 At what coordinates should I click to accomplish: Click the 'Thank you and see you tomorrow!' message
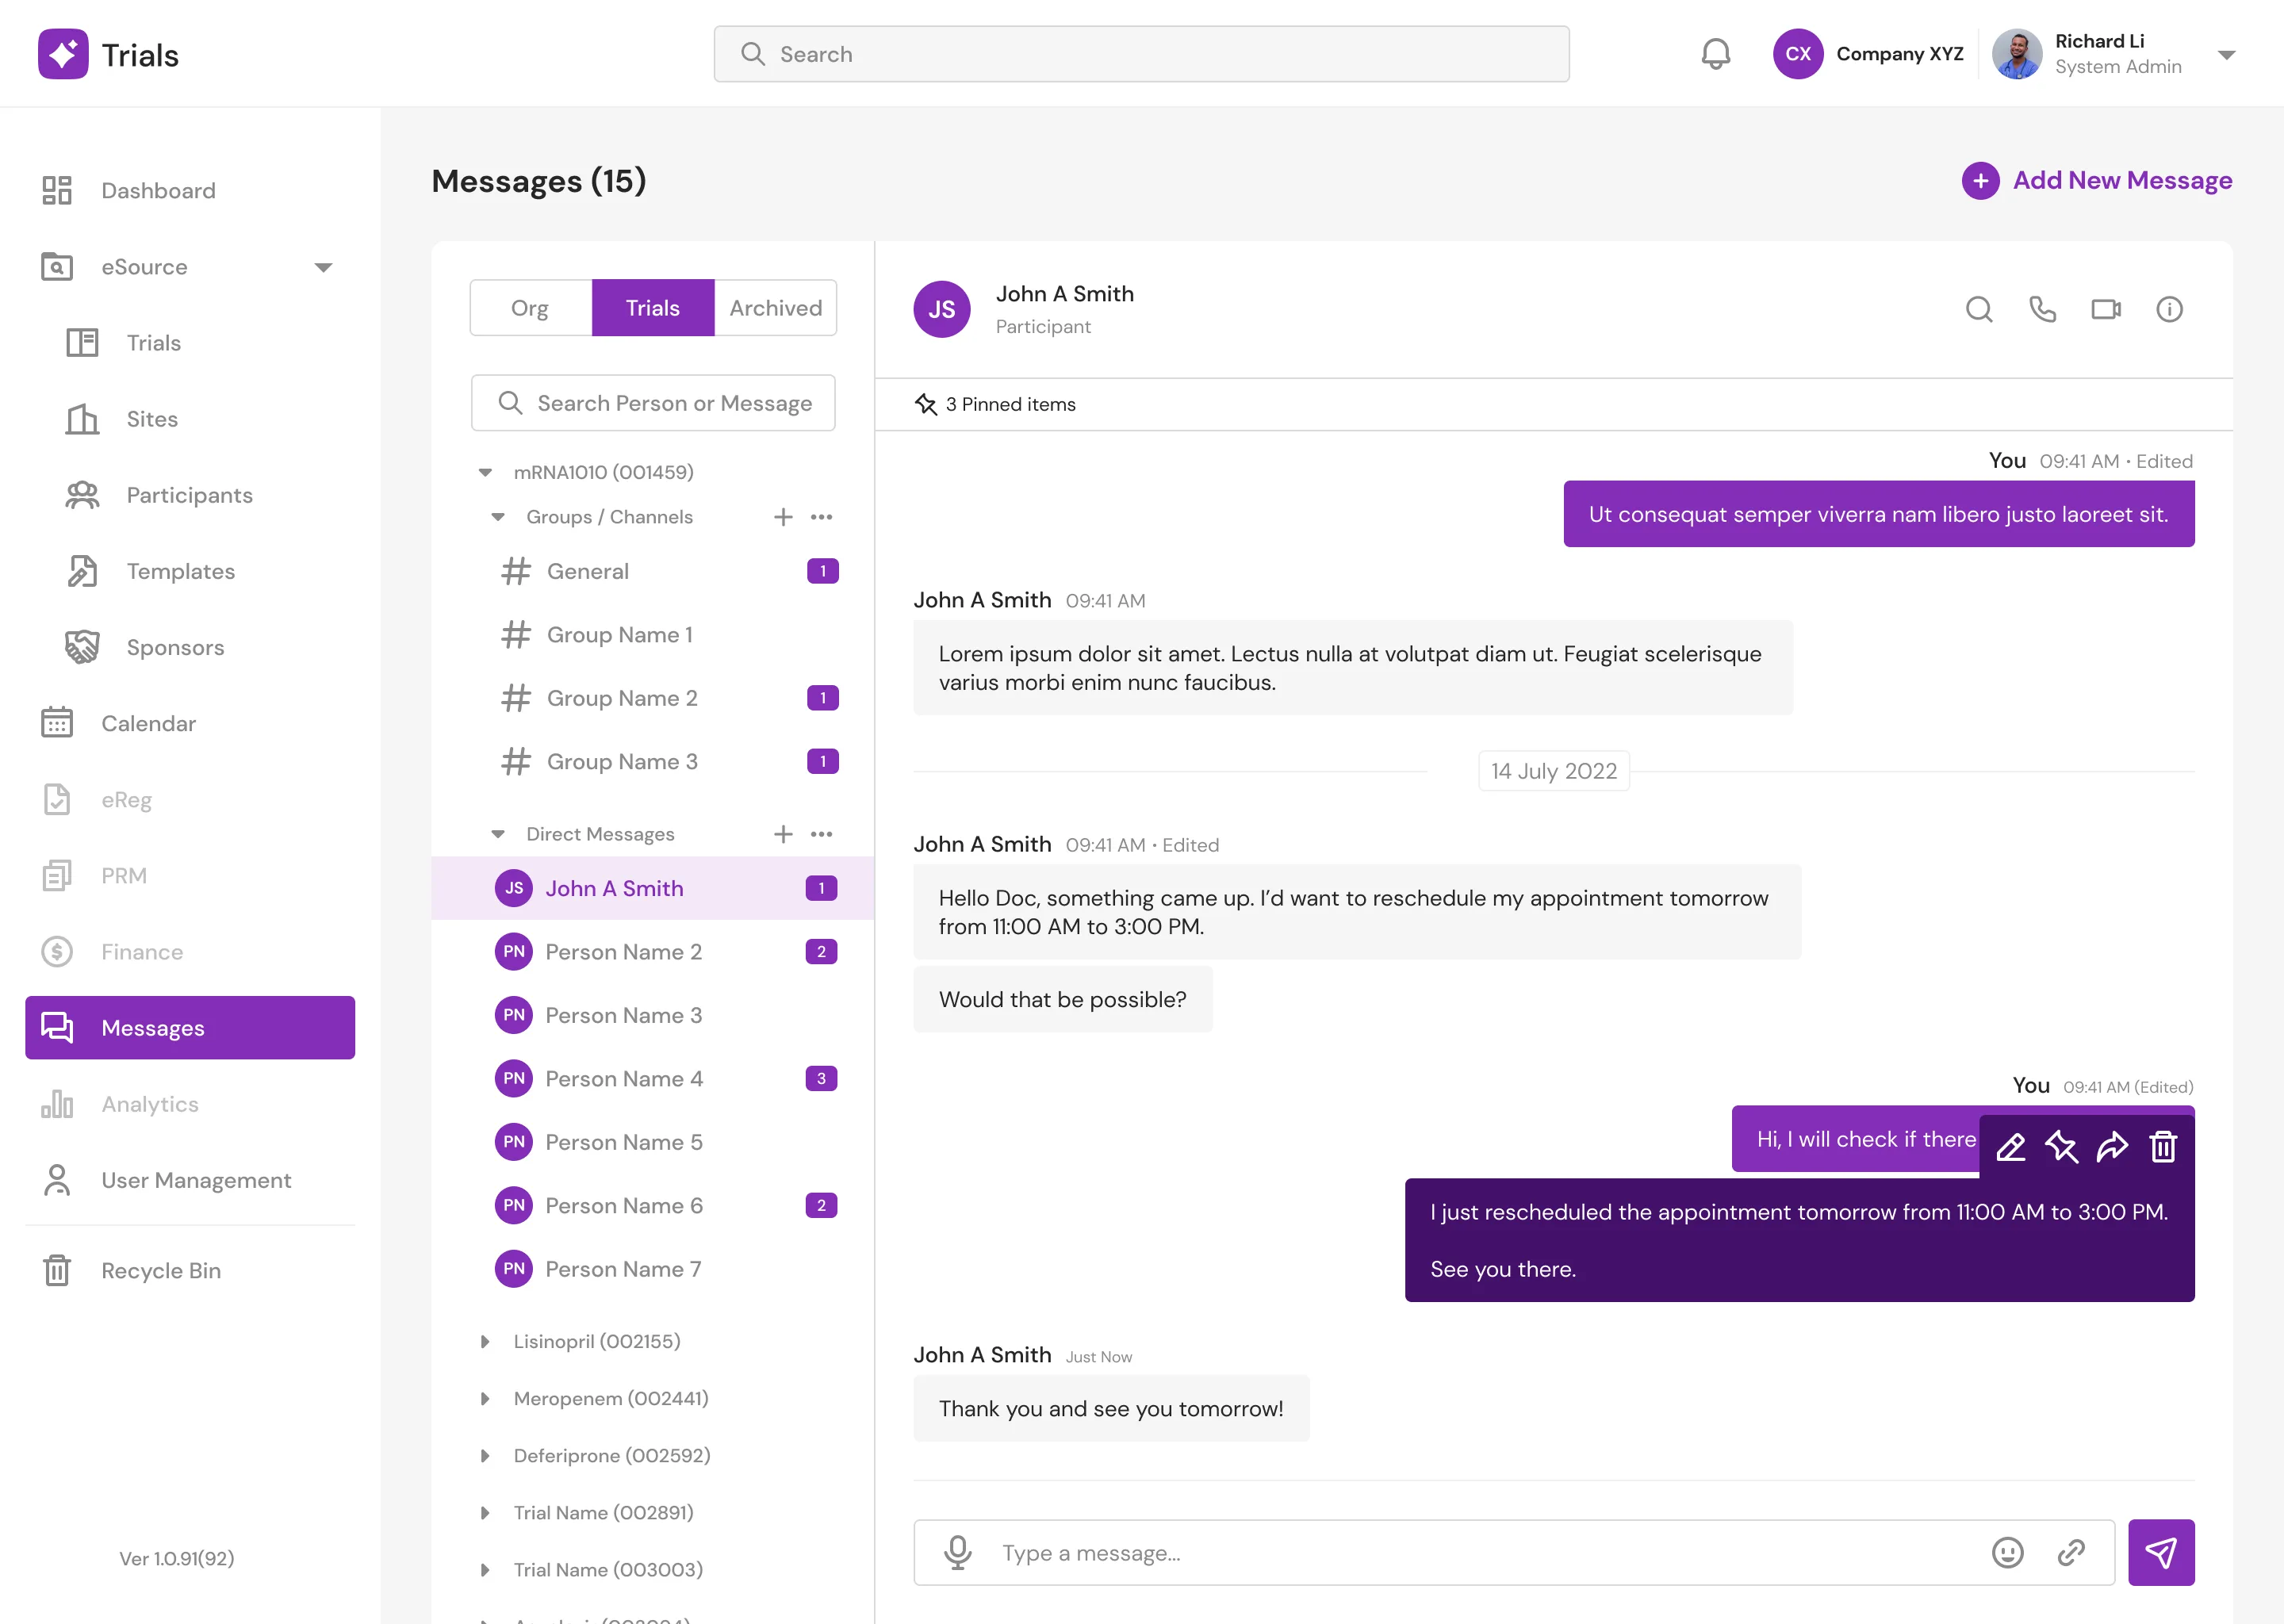pos(1111,1408)
